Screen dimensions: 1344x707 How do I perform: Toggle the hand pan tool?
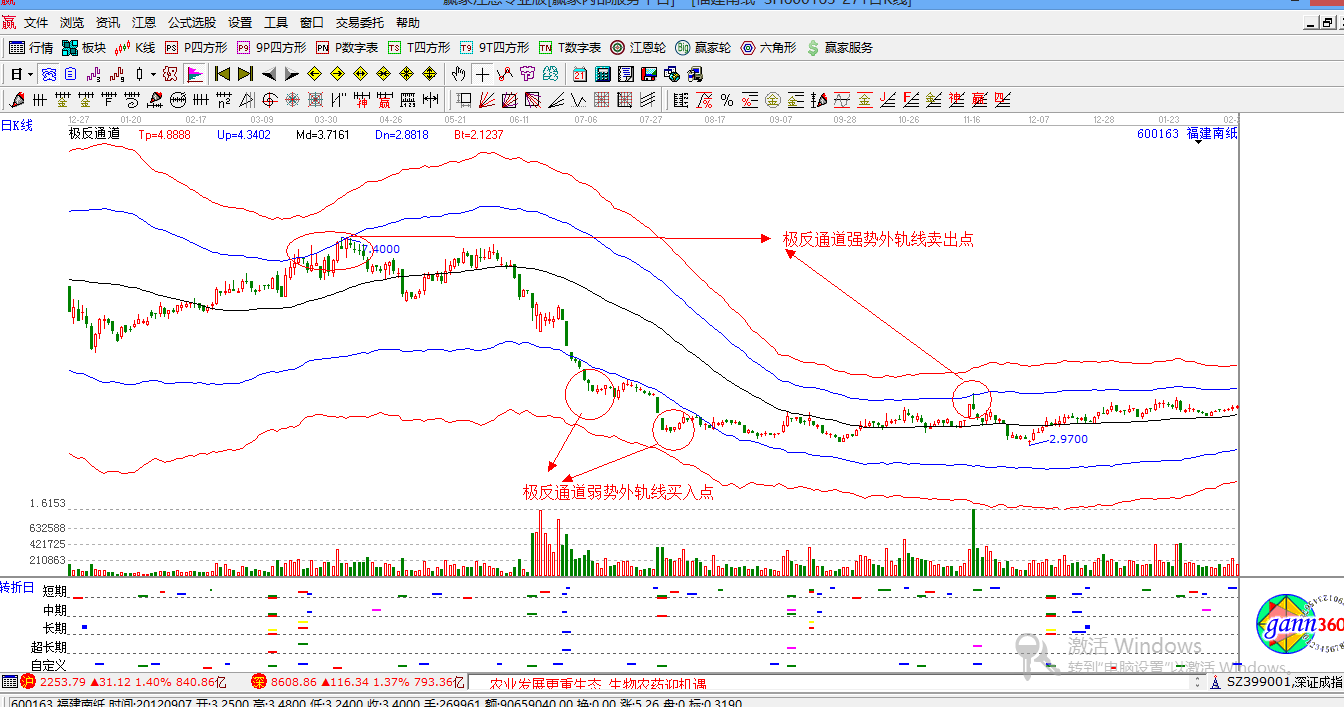coord(458,73)
